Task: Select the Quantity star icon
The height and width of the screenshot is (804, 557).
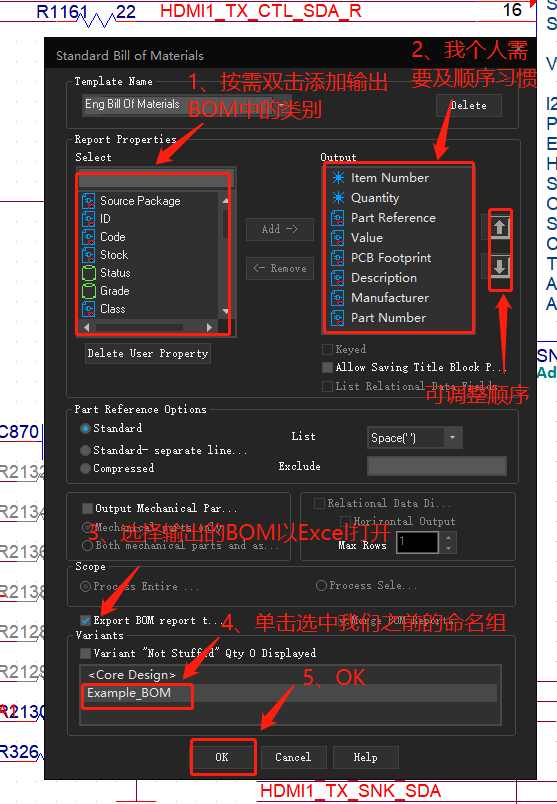Action: click(338, 197)
